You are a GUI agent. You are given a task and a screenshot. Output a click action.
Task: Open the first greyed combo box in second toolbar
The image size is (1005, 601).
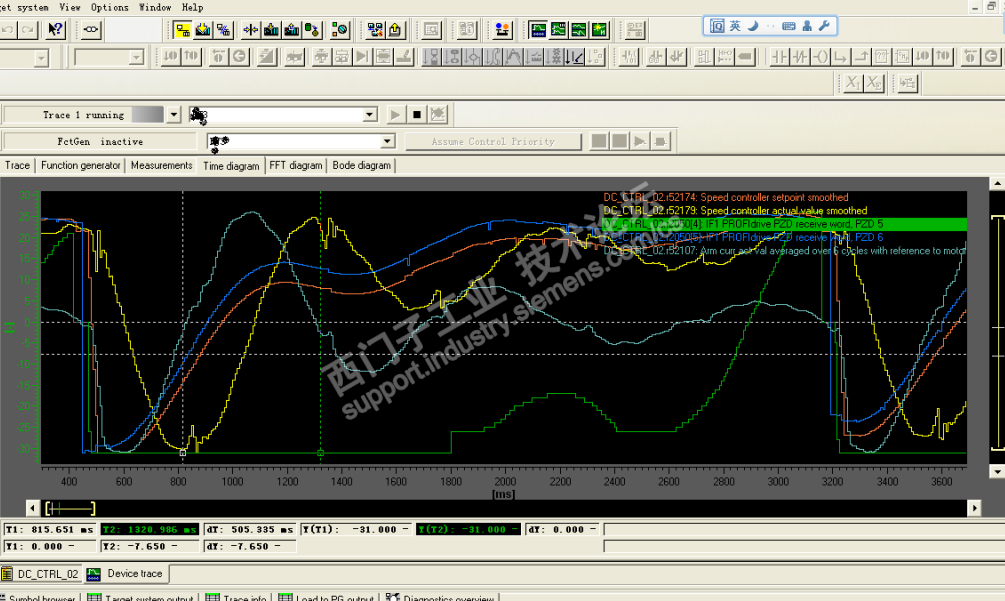point(42,58)
